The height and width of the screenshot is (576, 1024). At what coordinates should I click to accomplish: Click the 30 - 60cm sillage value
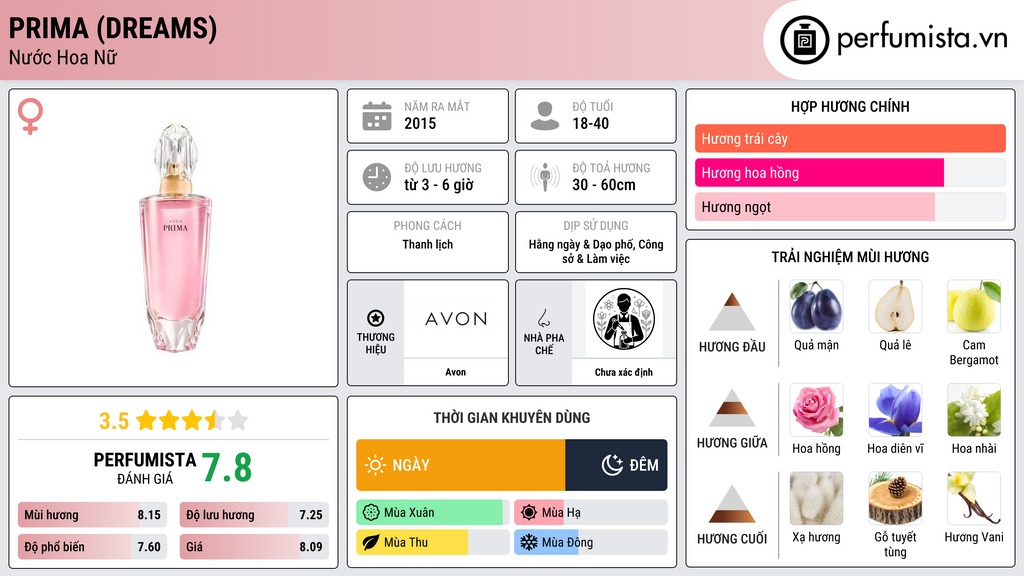[x=603, y=185]
